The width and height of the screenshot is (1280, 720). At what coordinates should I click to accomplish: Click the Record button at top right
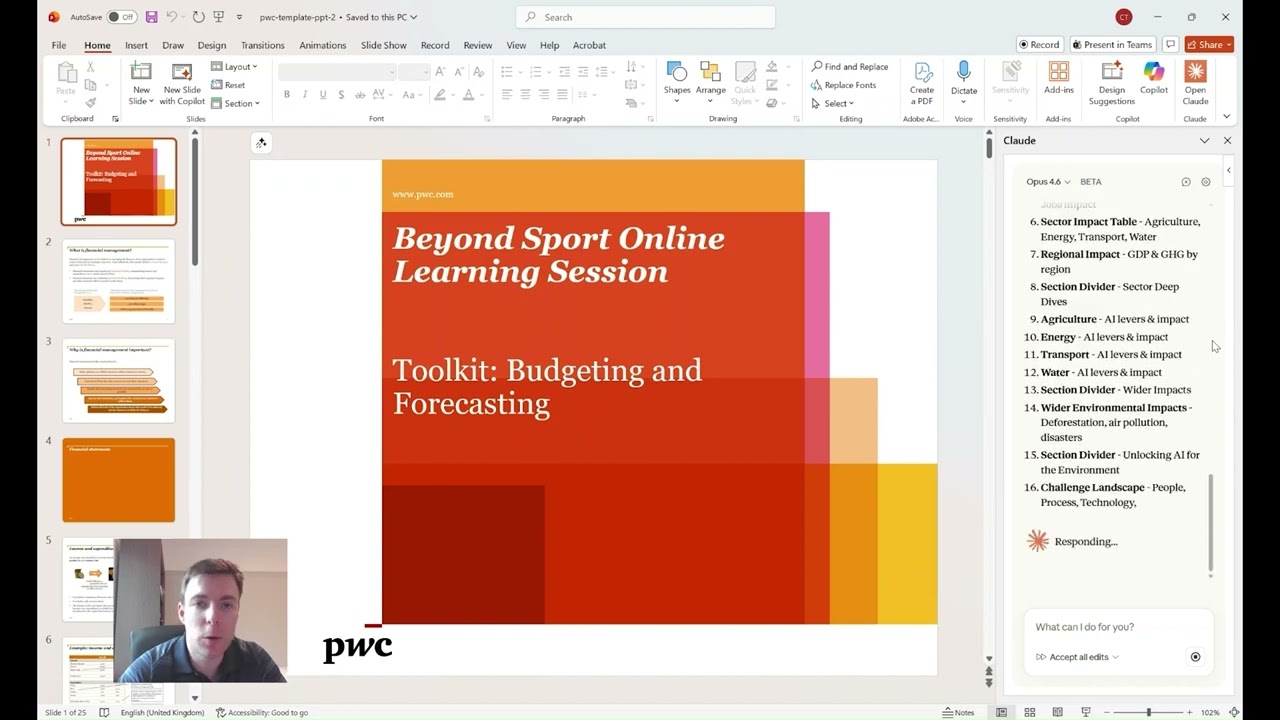tap(1039, 45)
